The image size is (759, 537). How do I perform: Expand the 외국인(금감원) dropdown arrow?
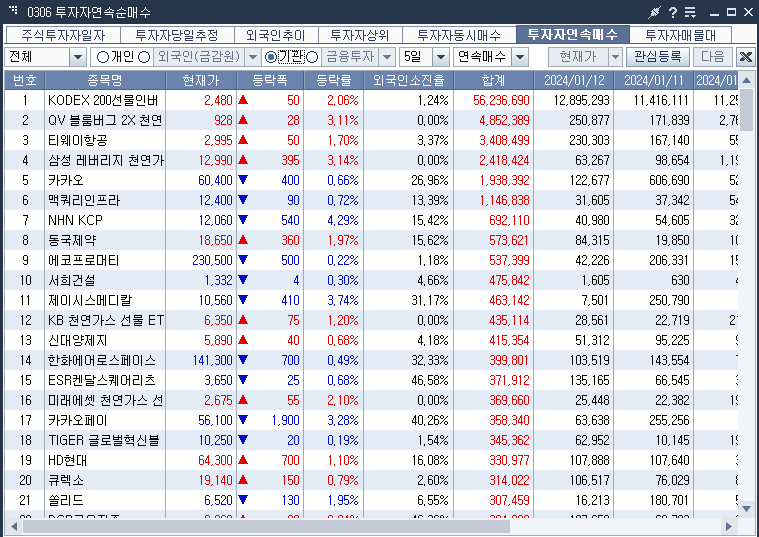click(x=253, y=57)
